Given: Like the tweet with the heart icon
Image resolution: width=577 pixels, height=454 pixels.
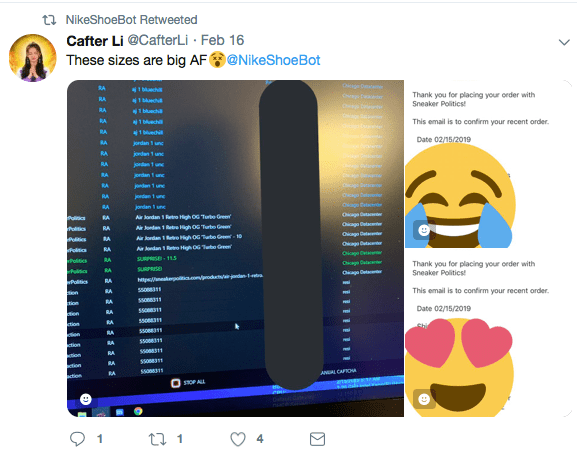Looking at the screenshot, I should 238,439.
